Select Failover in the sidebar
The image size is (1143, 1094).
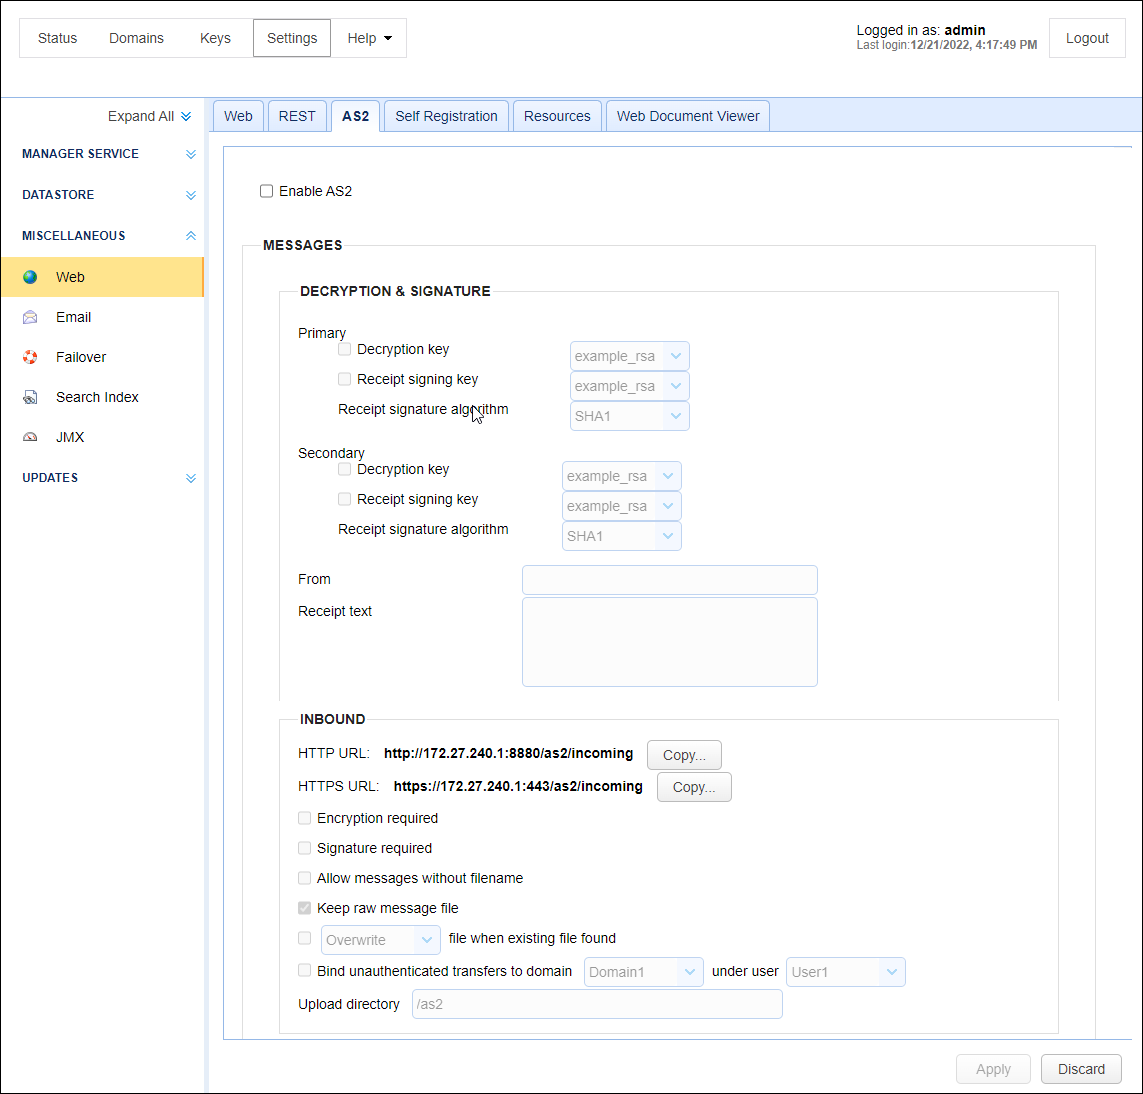click(102, 357)
